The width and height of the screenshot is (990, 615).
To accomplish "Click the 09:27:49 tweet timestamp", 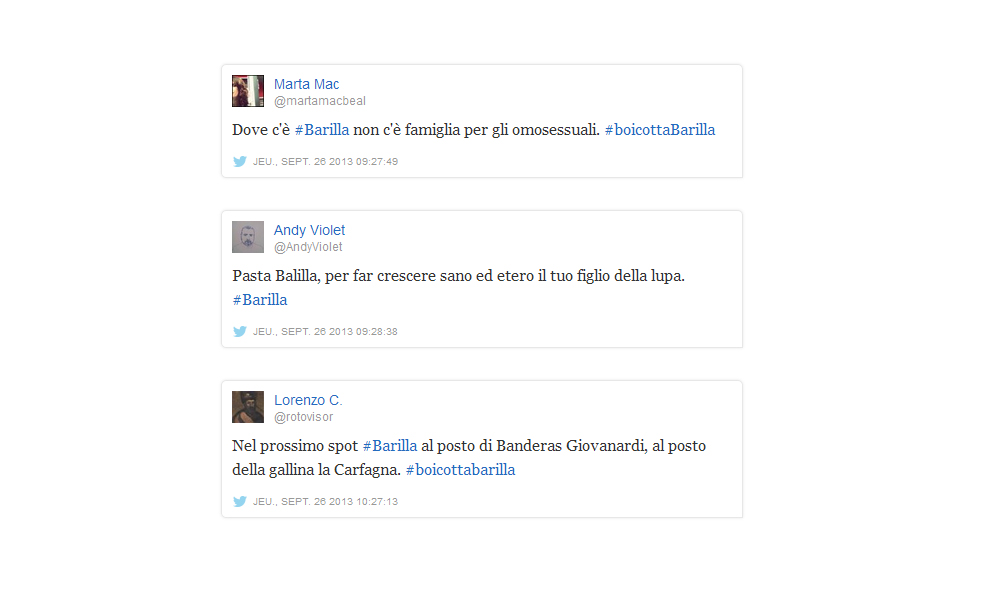I will [x=326, y=162].
